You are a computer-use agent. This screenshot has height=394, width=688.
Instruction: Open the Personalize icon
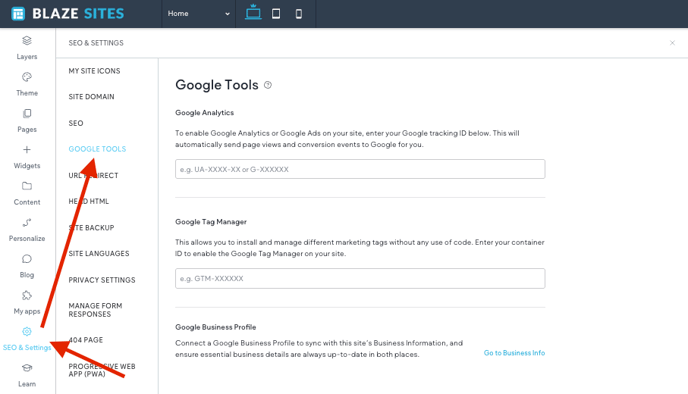coord(27,222)
